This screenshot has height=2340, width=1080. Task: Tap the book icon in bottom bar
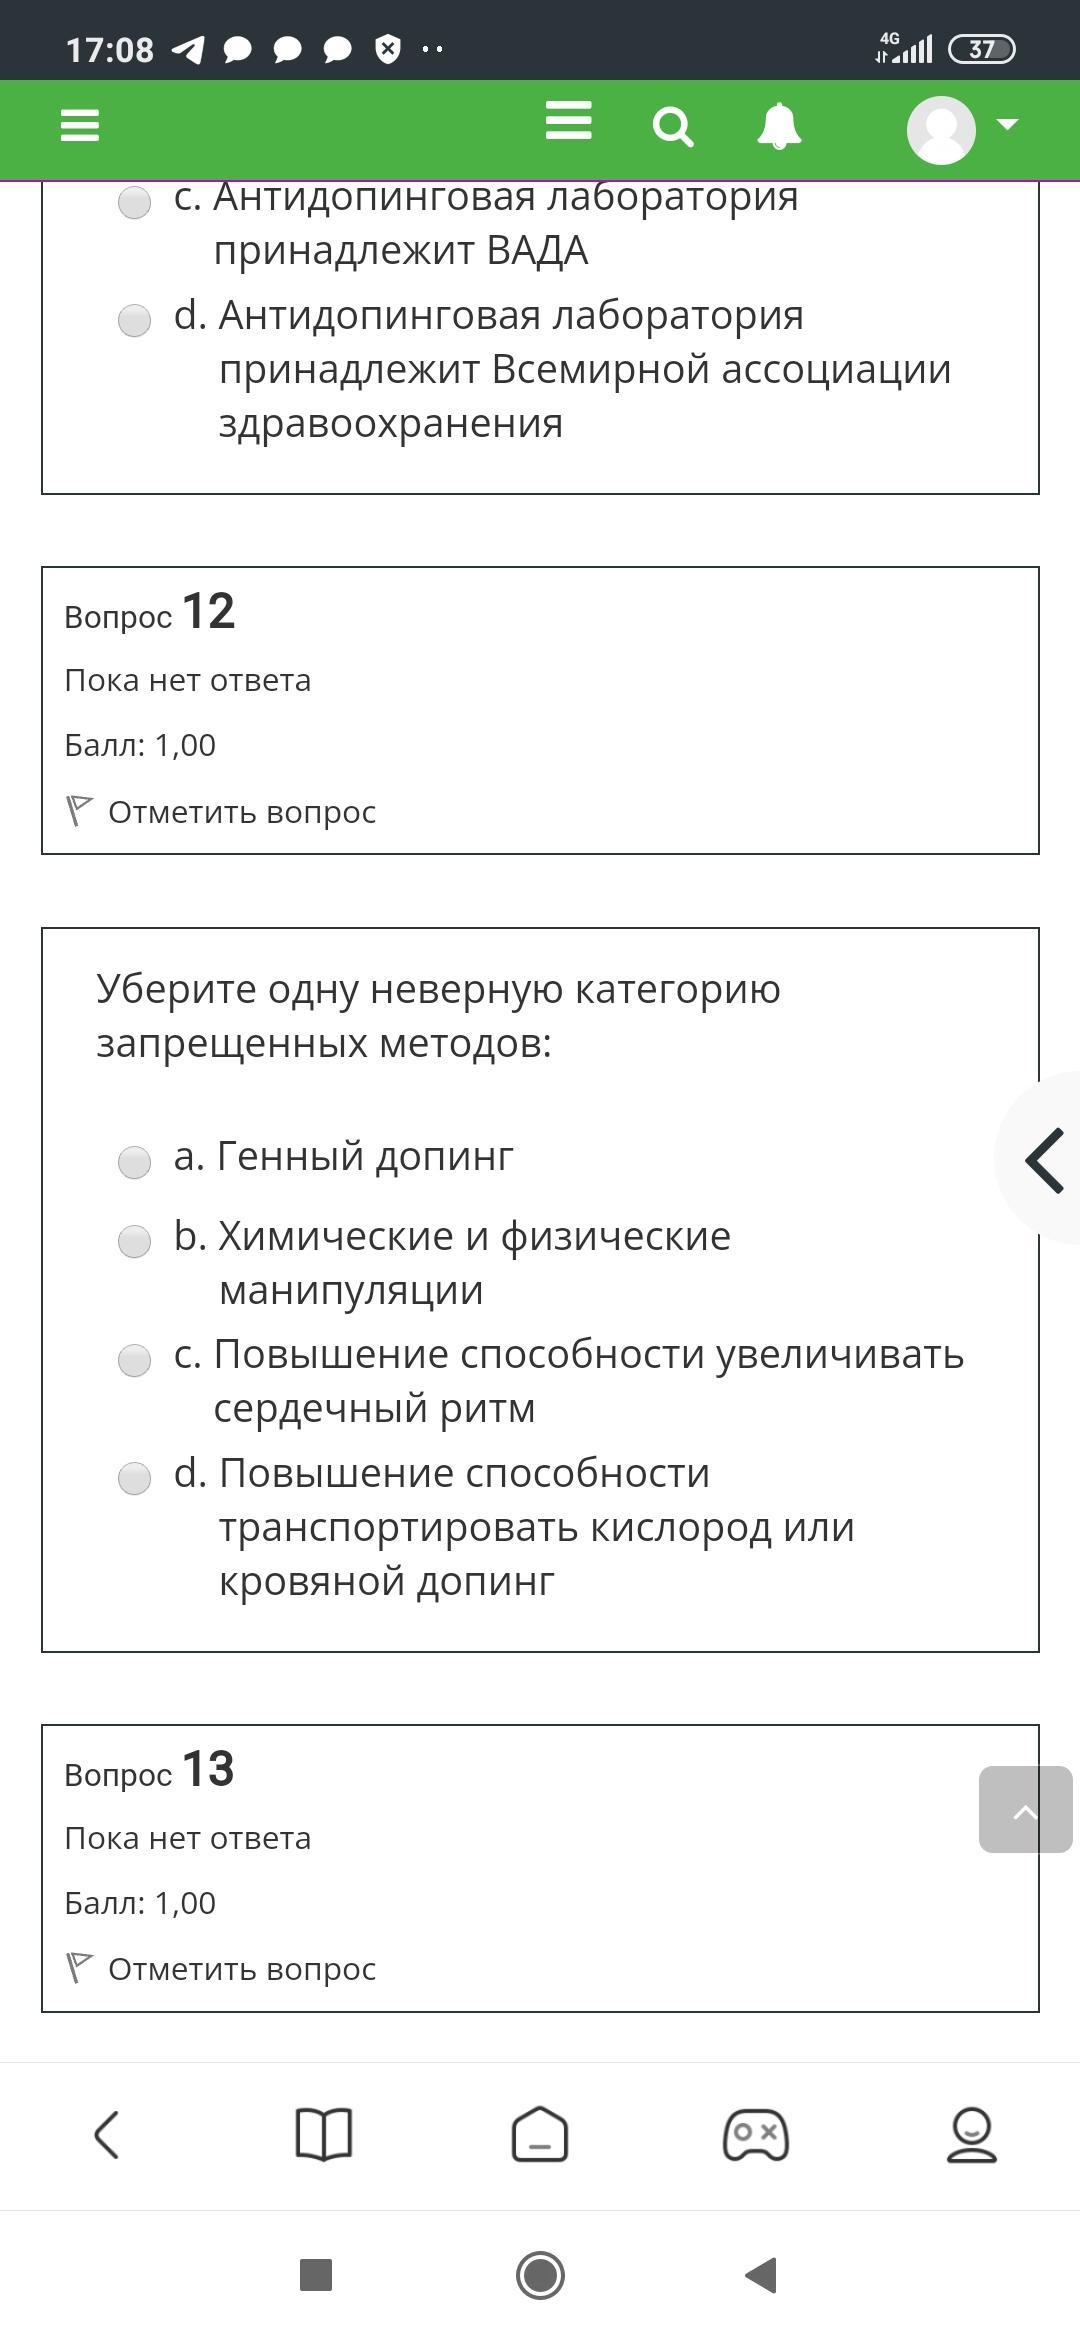pyautogui.click(x=324, y=2135)
